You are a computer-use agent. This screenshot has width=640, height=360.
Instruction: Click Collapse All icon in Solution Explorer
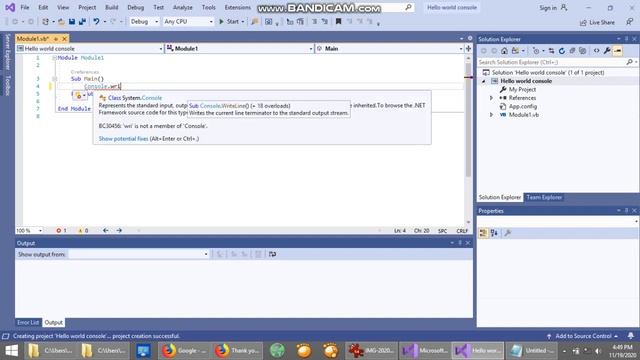tap(572, 51)
